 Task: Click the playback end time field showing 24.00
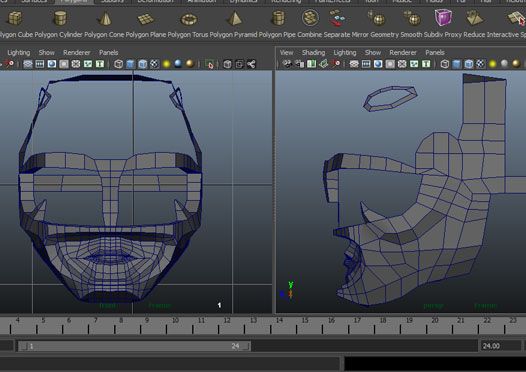[501, 346]
